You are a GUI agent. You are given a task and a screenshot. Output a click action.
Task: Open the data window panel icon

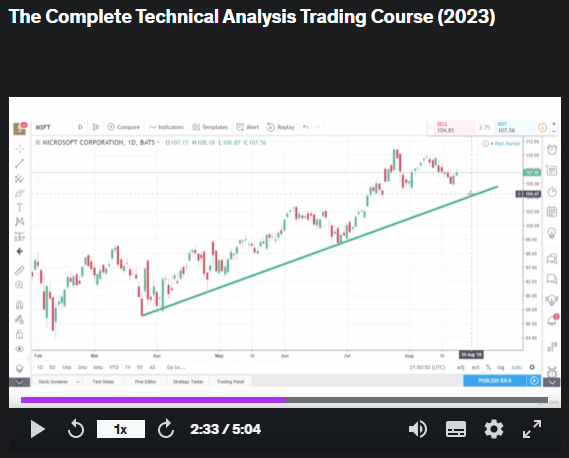click(x=552, y=170)
